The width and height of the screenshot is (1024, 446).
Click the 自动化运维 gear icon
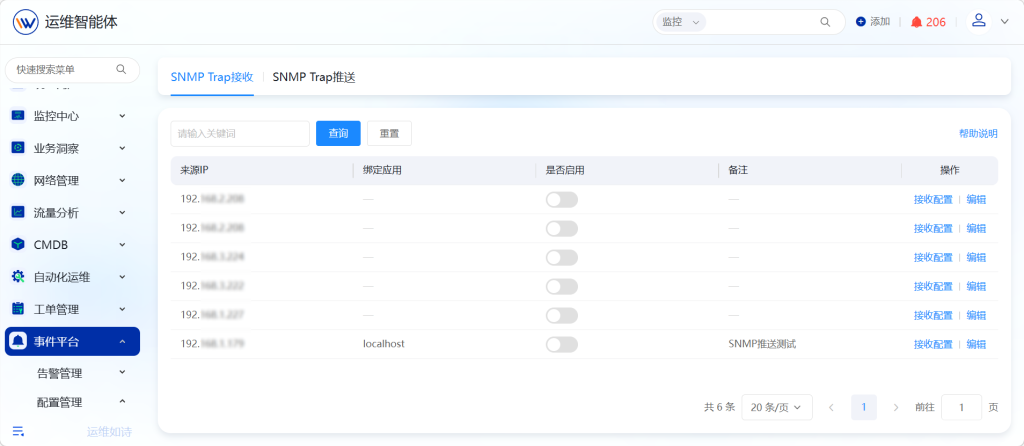18,277
